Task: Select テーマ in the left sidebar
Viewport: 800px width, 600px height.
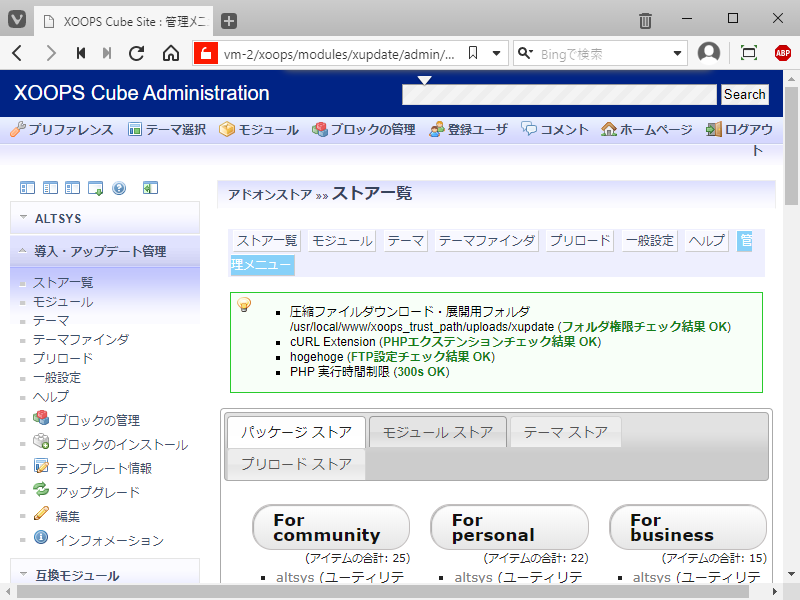Action: 51,320
